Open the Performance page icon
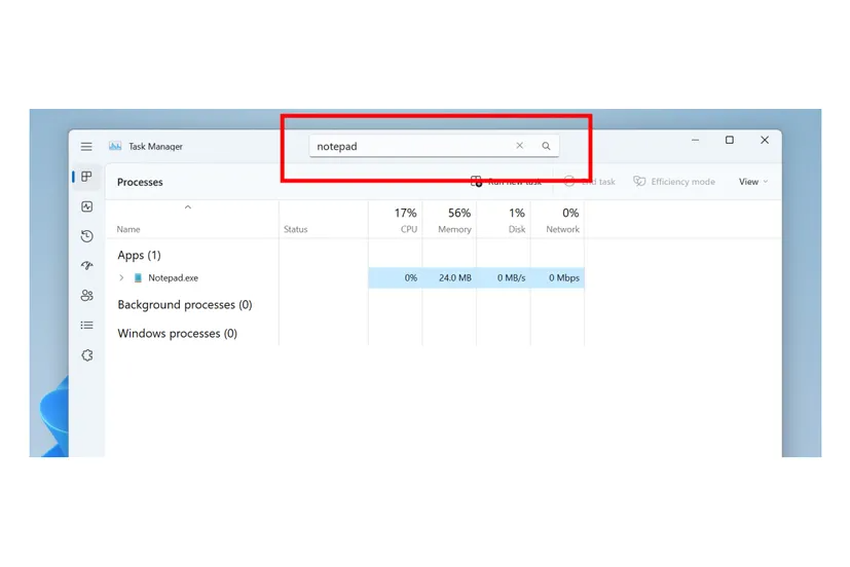This screenshot has height=567, width=850. (87, 207)
